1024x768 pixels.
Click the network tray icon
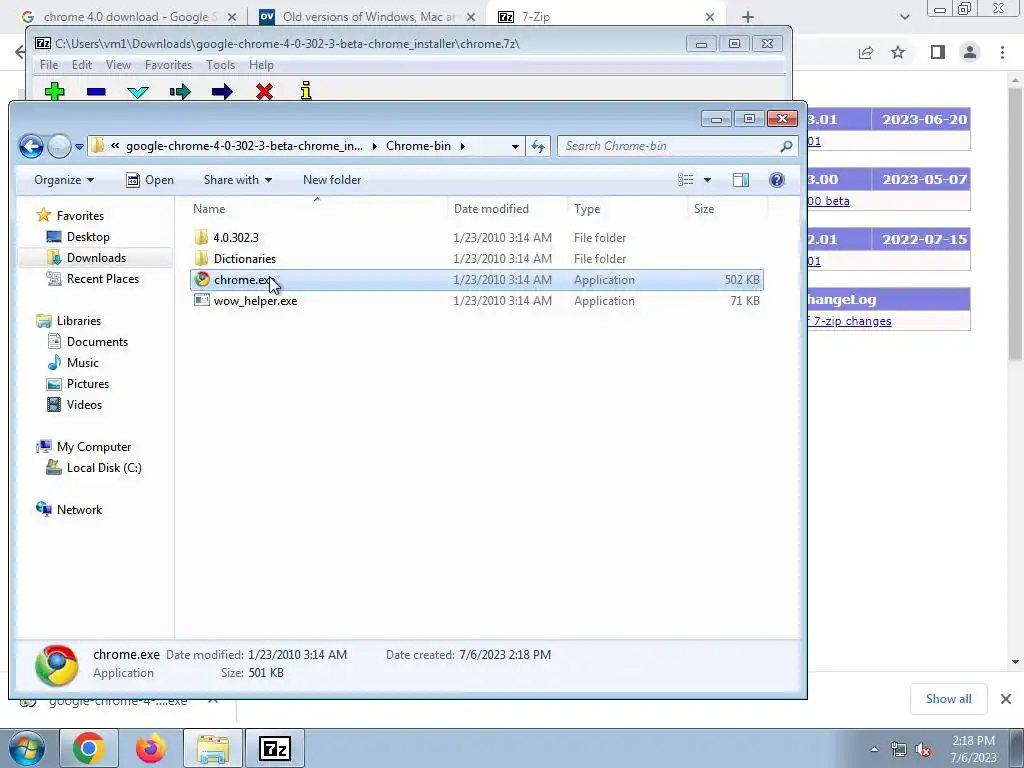coord(899,750)
